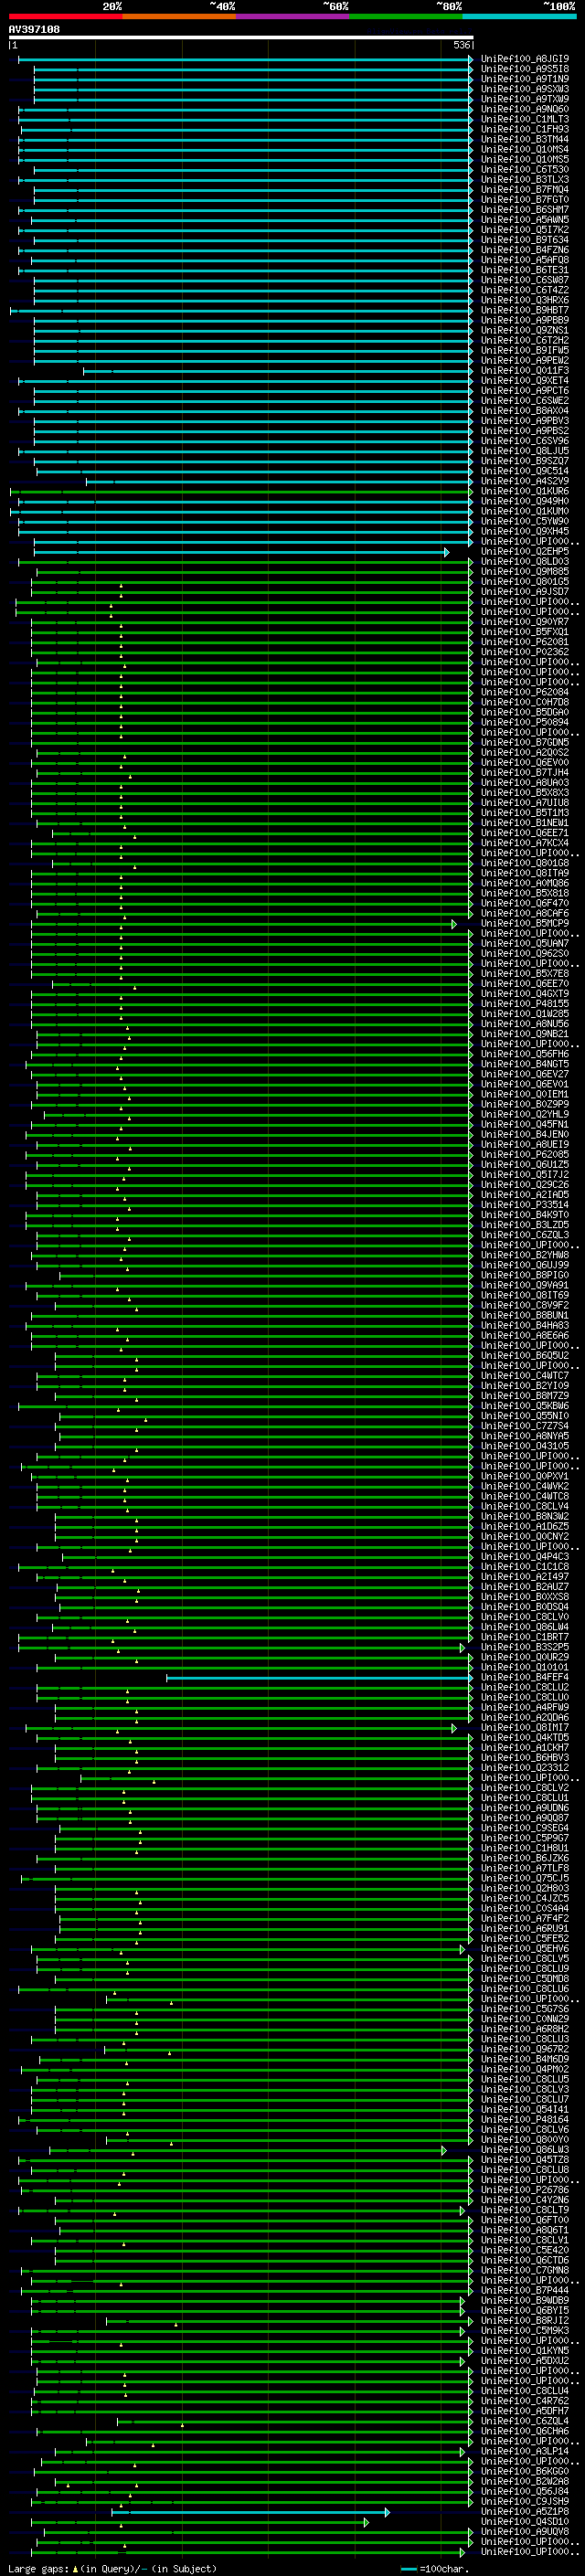The width and height of the screenshot is (585, 2576).
Task: Click the purple ~60% identity legend bar
Action: point(293,16)
